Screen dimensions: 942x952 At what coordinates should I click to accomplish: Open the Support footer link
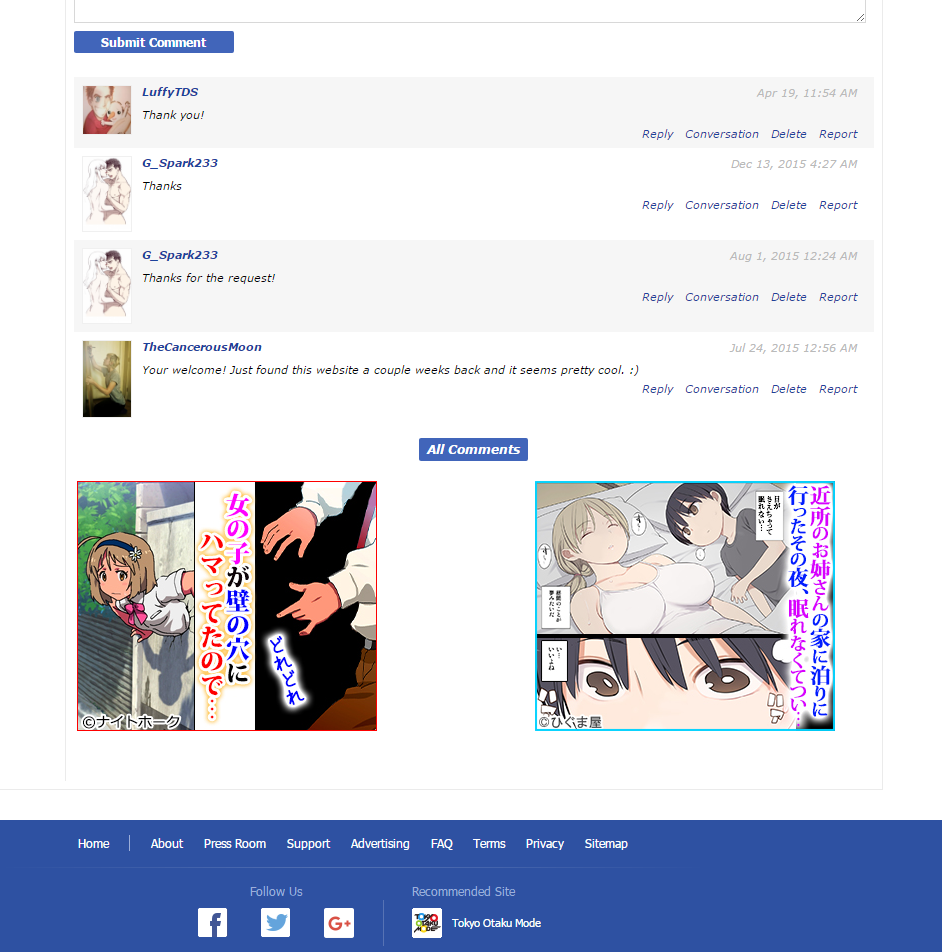point(308,843)
